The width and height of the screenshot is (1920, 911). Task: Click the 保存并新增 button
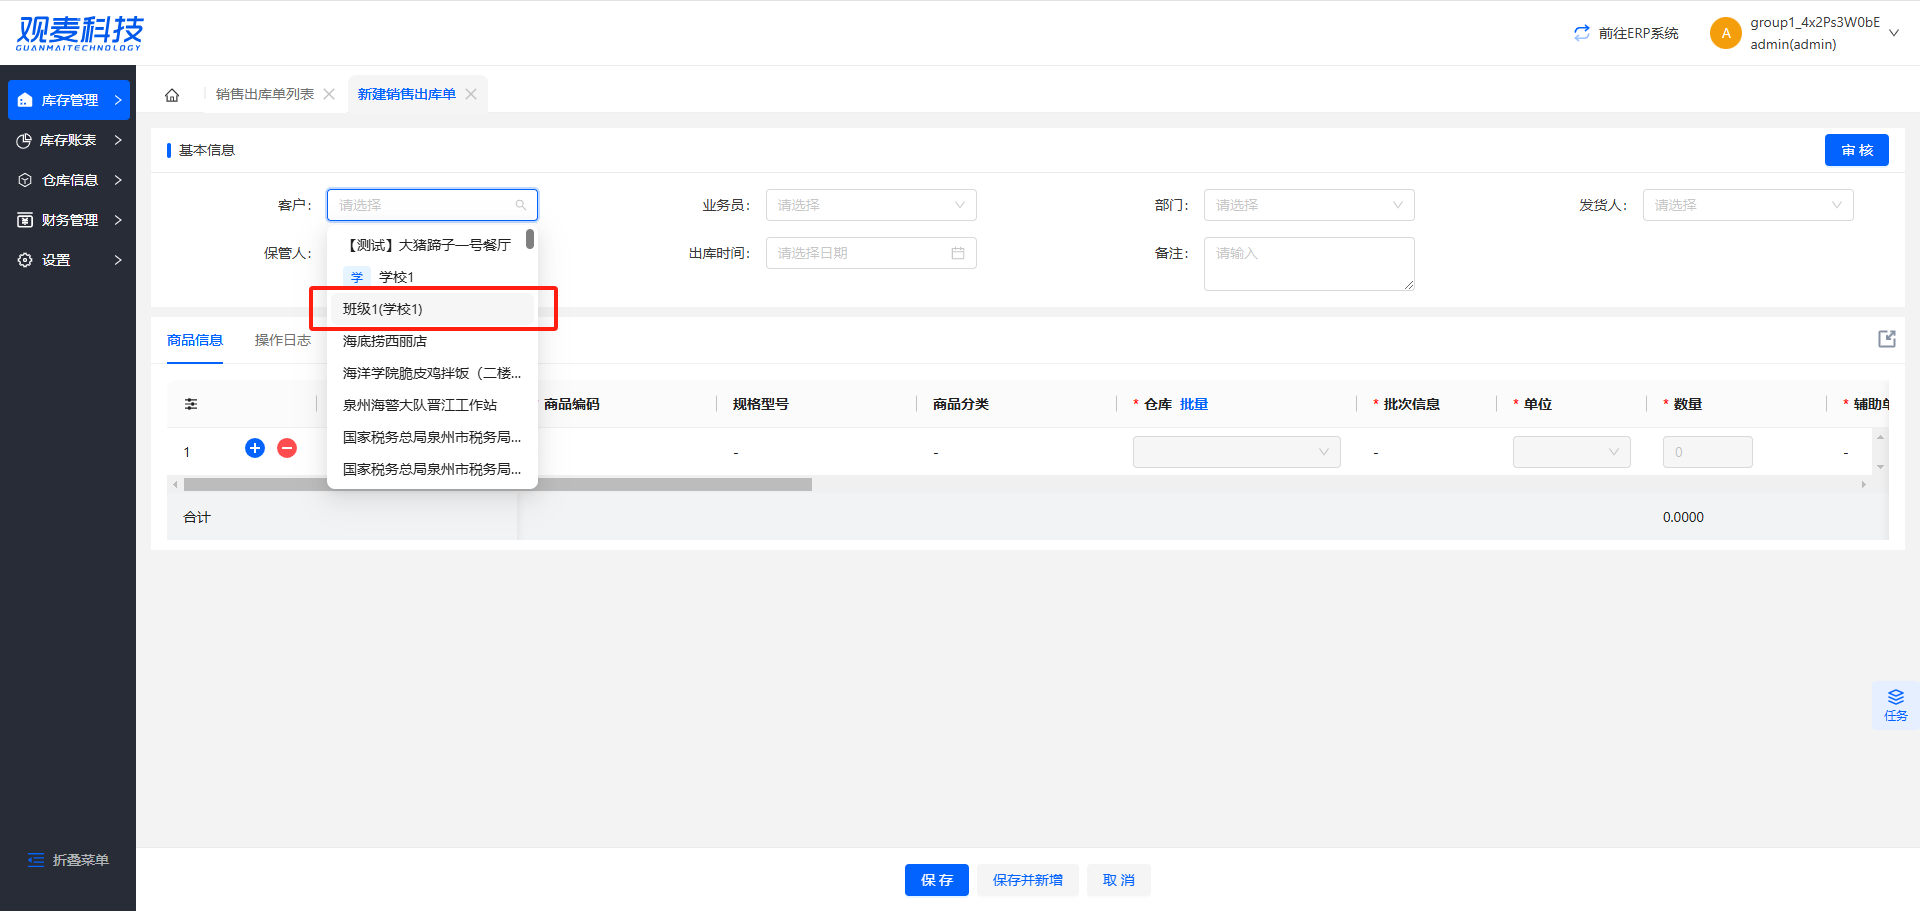click(x=1028, y=880)
